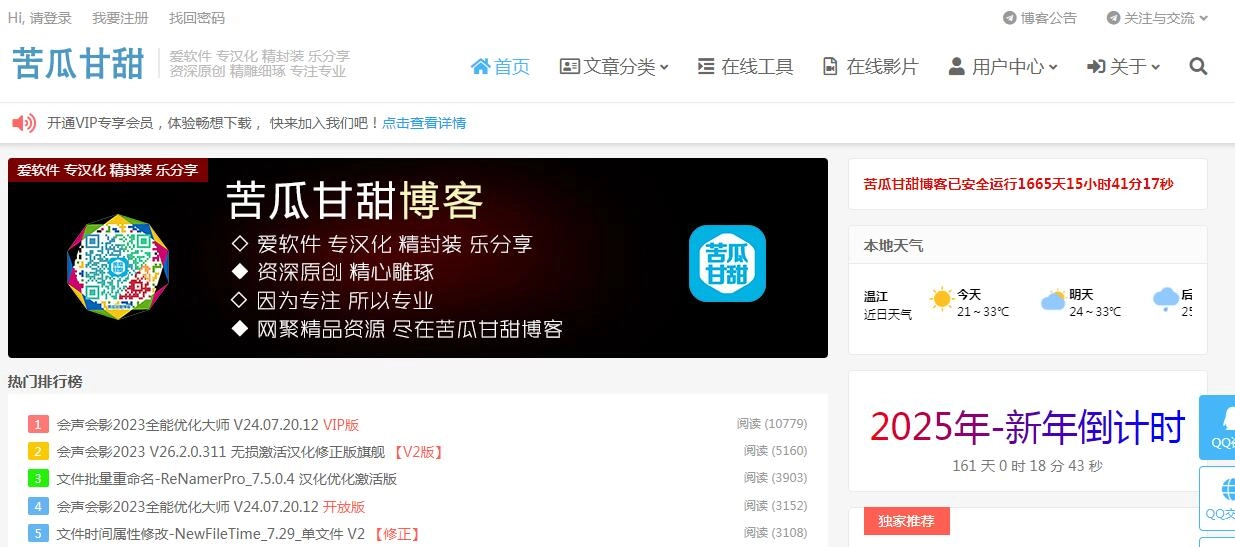Image resolution: width=1235 pixels, height=547 pixels.
Task: Open the 关注与交流 top bar dropdown
Action: pyautogui.click(x=1157, y=18)
